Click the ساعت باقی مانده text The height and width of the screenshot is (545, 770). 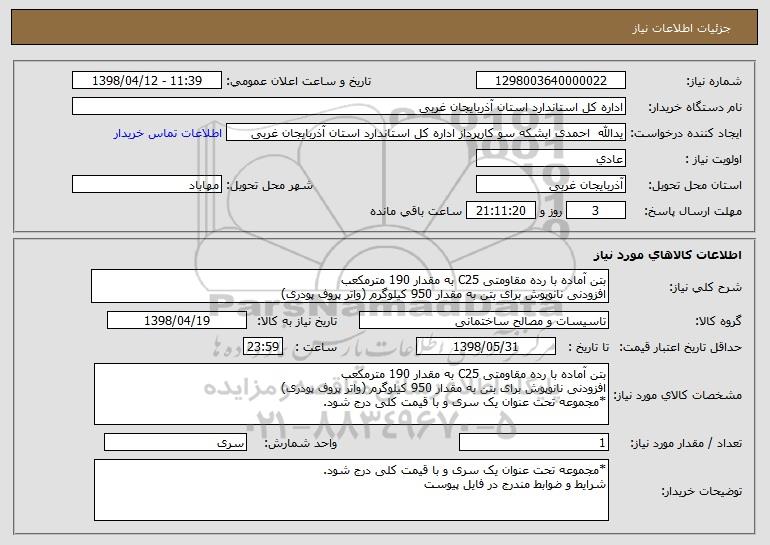tap(415, 211)
